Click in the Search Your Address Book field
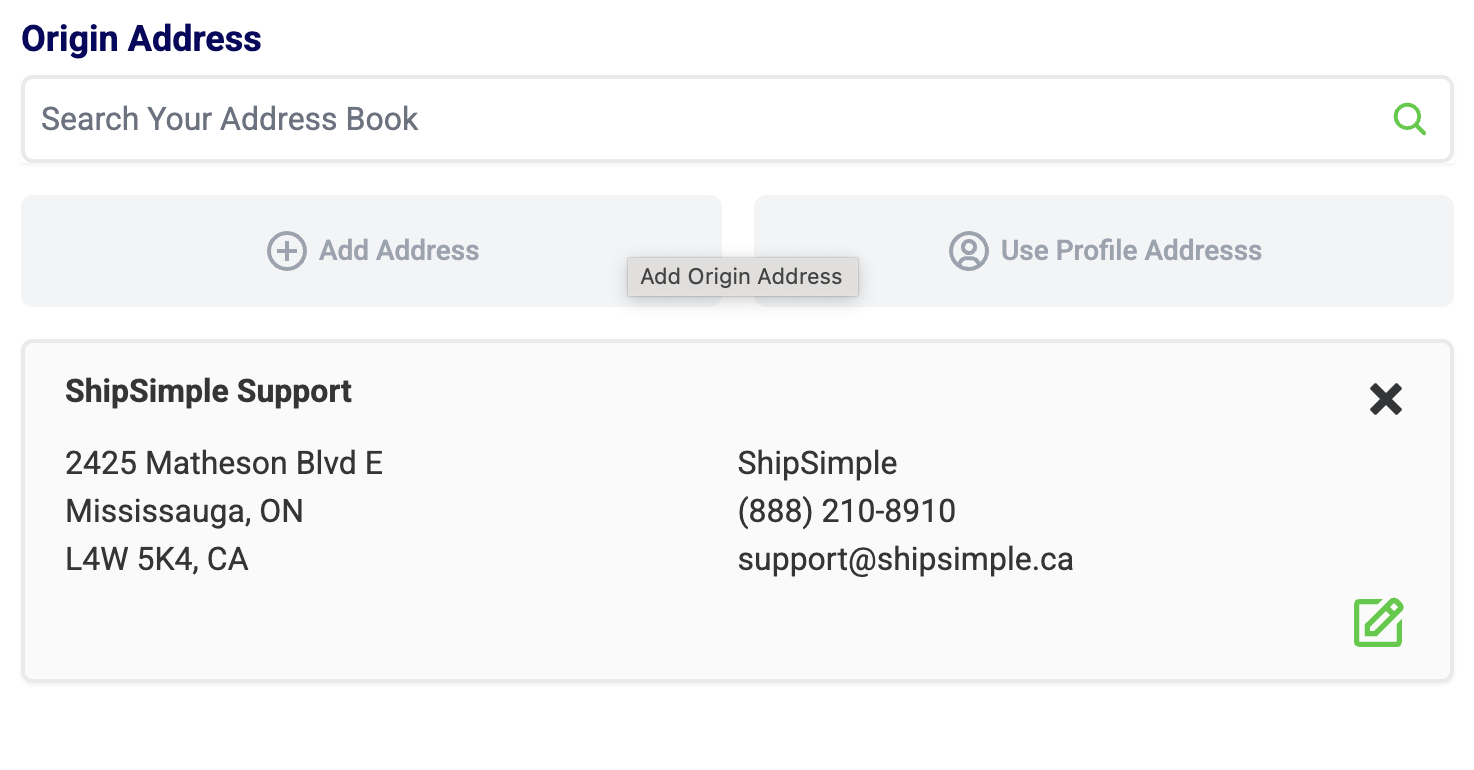Viewport: 1474px width, 770px height. [700, 119]
